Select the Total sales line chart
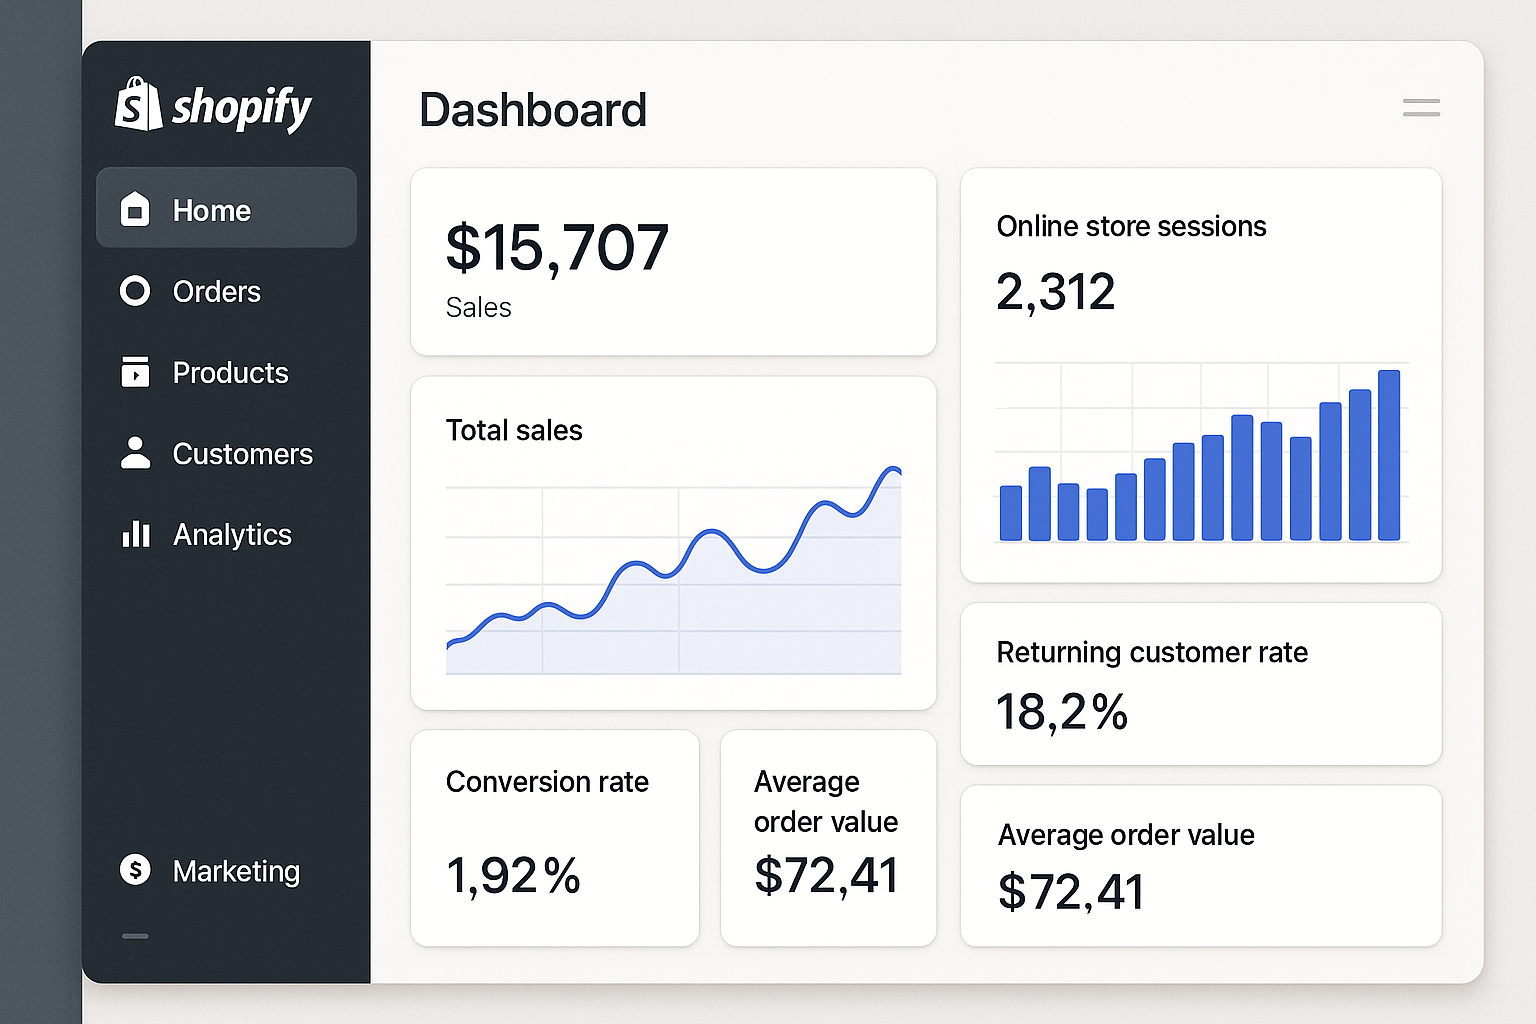 673,570
